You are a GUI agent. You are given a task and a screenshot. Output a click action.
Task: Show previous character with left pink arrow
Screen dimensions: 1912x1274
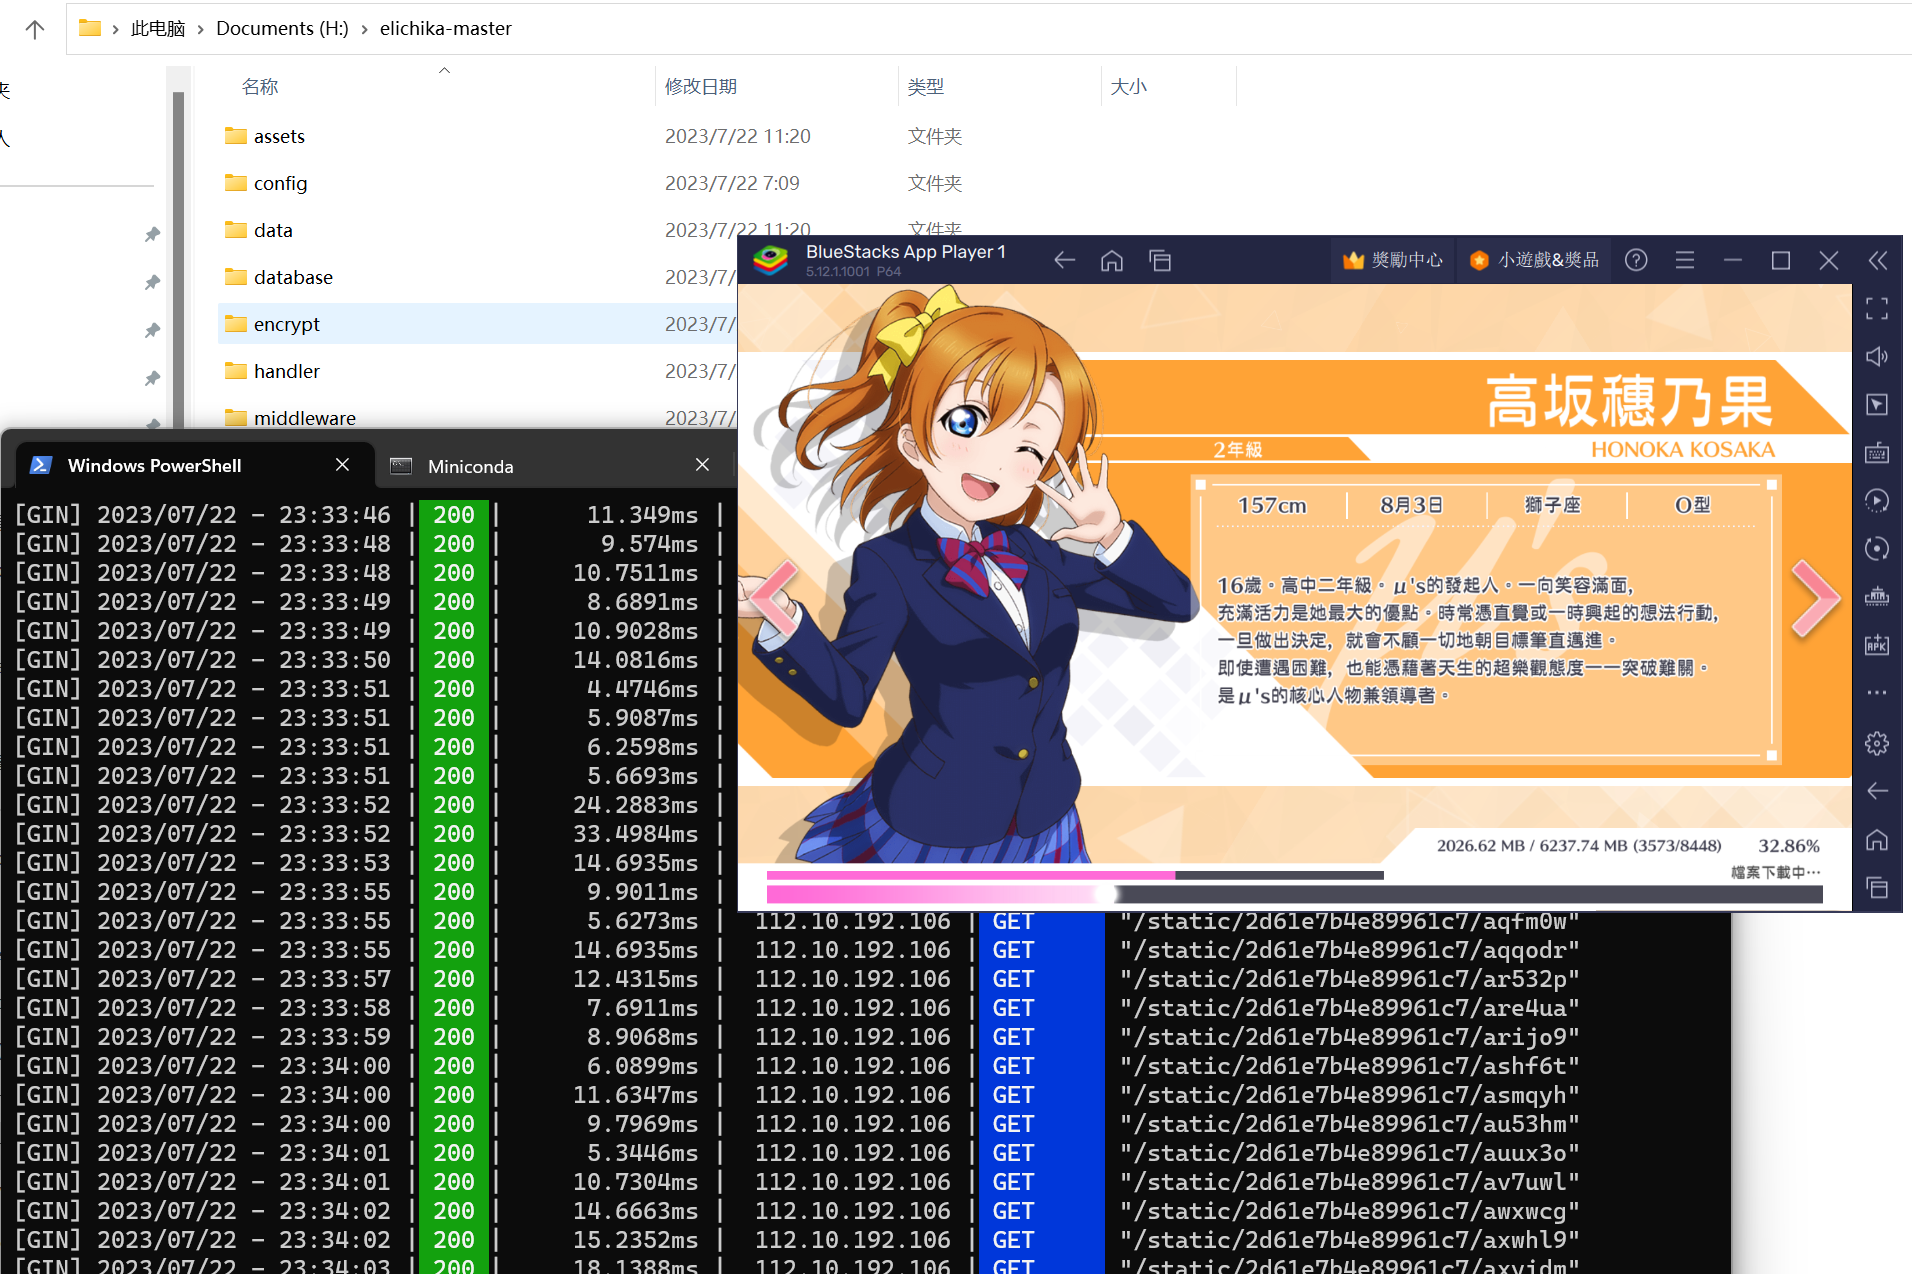point(776,598)
